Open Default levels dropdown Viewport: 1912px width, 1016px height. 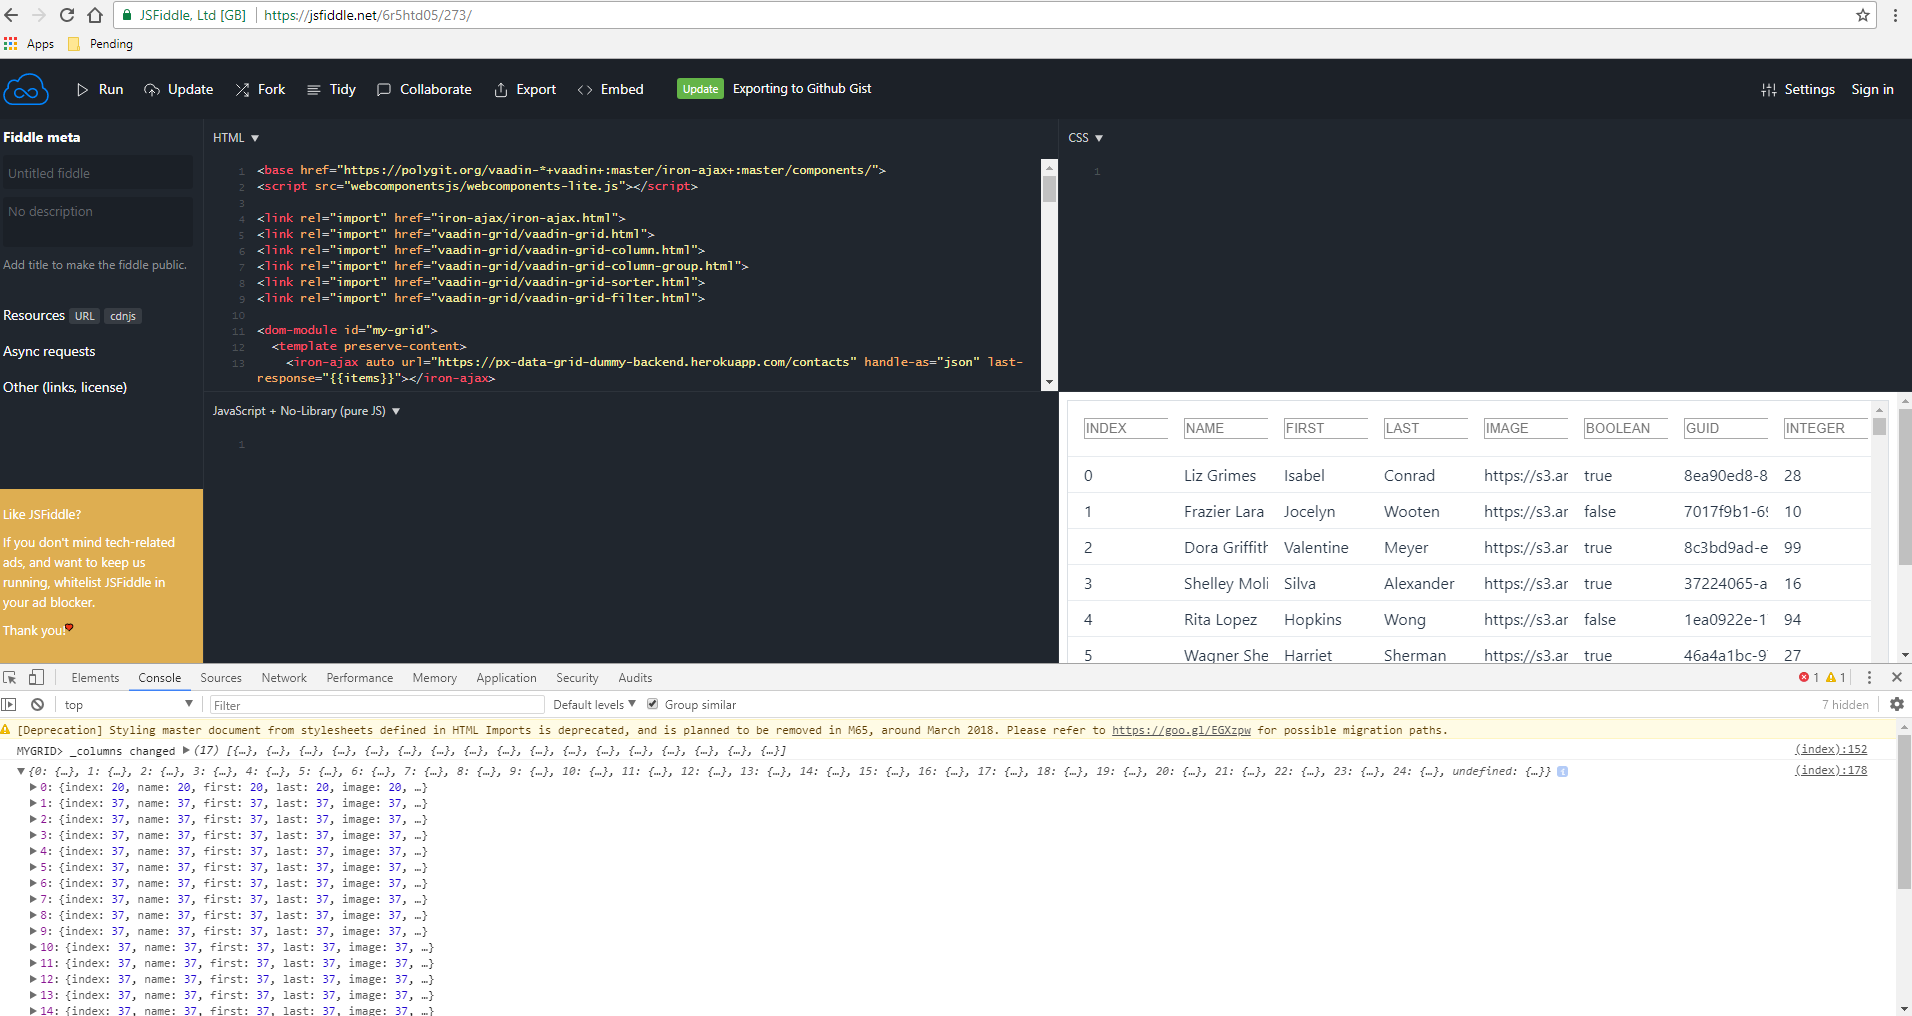point(595,704)
